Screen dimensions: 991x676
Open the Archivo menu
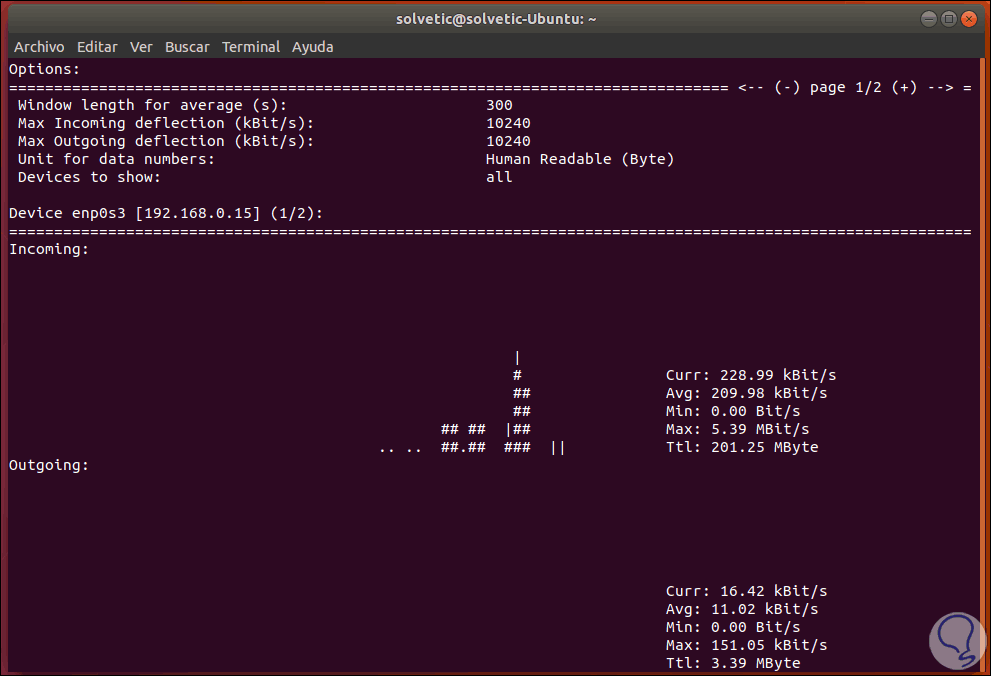[x=39, y=47]
